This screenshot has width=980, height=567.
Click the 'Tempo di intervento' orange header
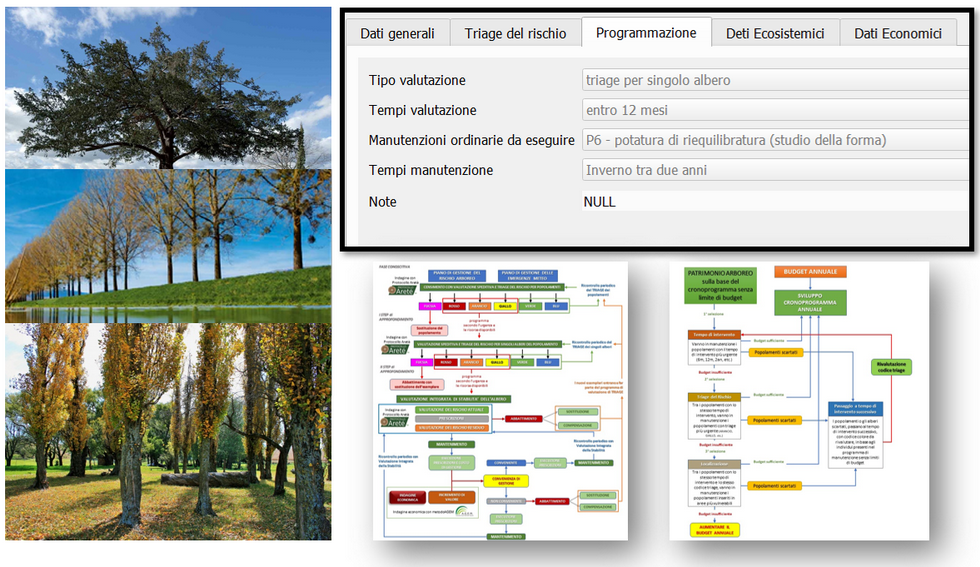pyautogui.click(x=714, y=335)
